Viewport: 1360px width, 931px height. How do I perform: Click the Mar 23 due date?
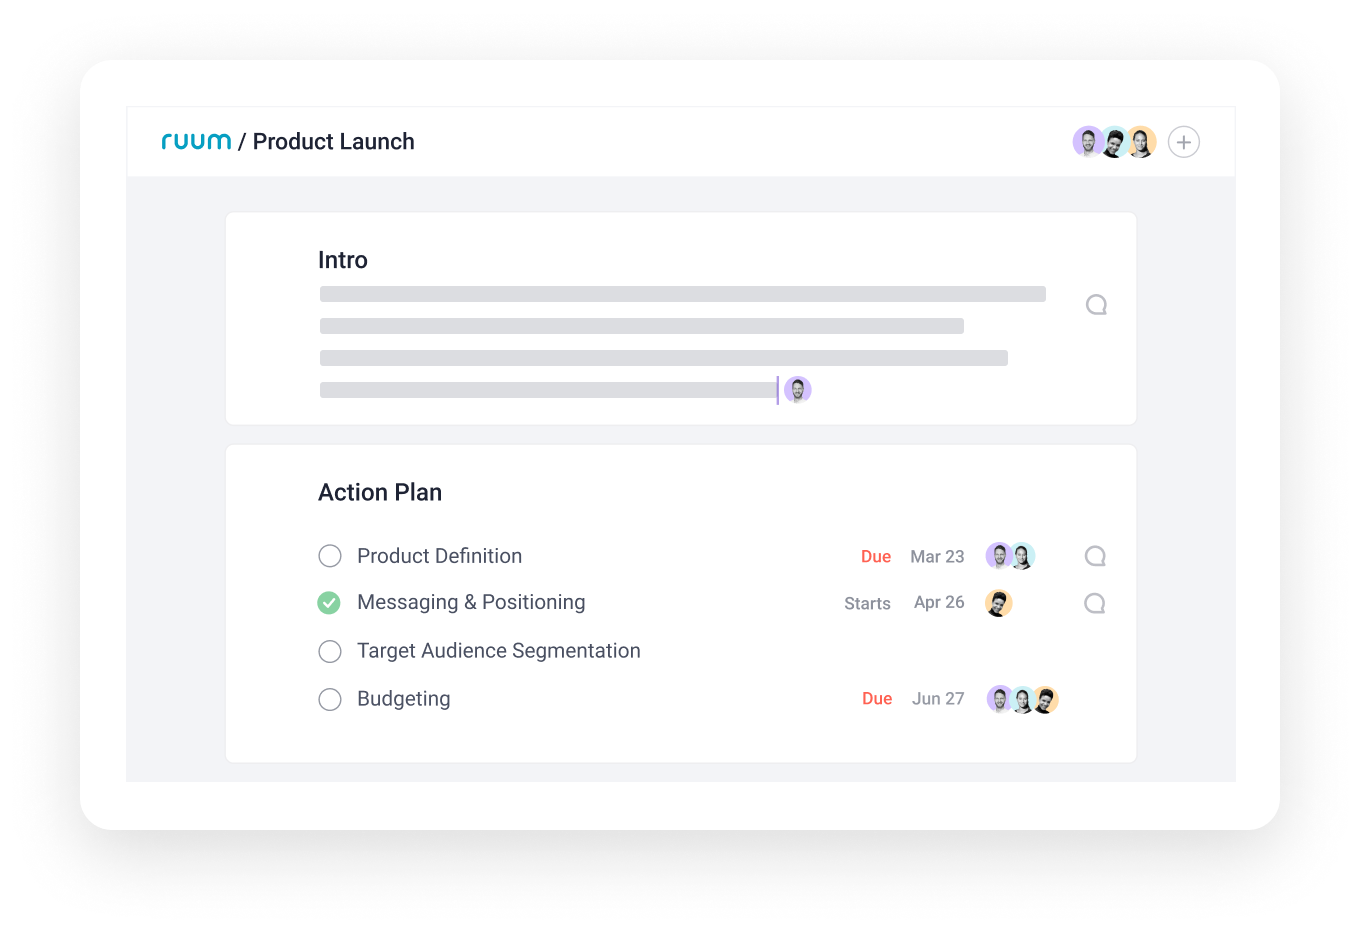[x=937, y=557]
